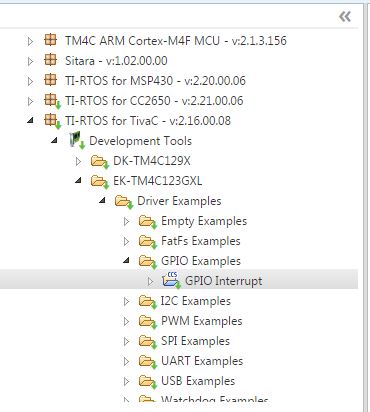Viewport: 370px width, 412px height.
Task: Click the USB Examples folder icon
Action: point(148,382)
